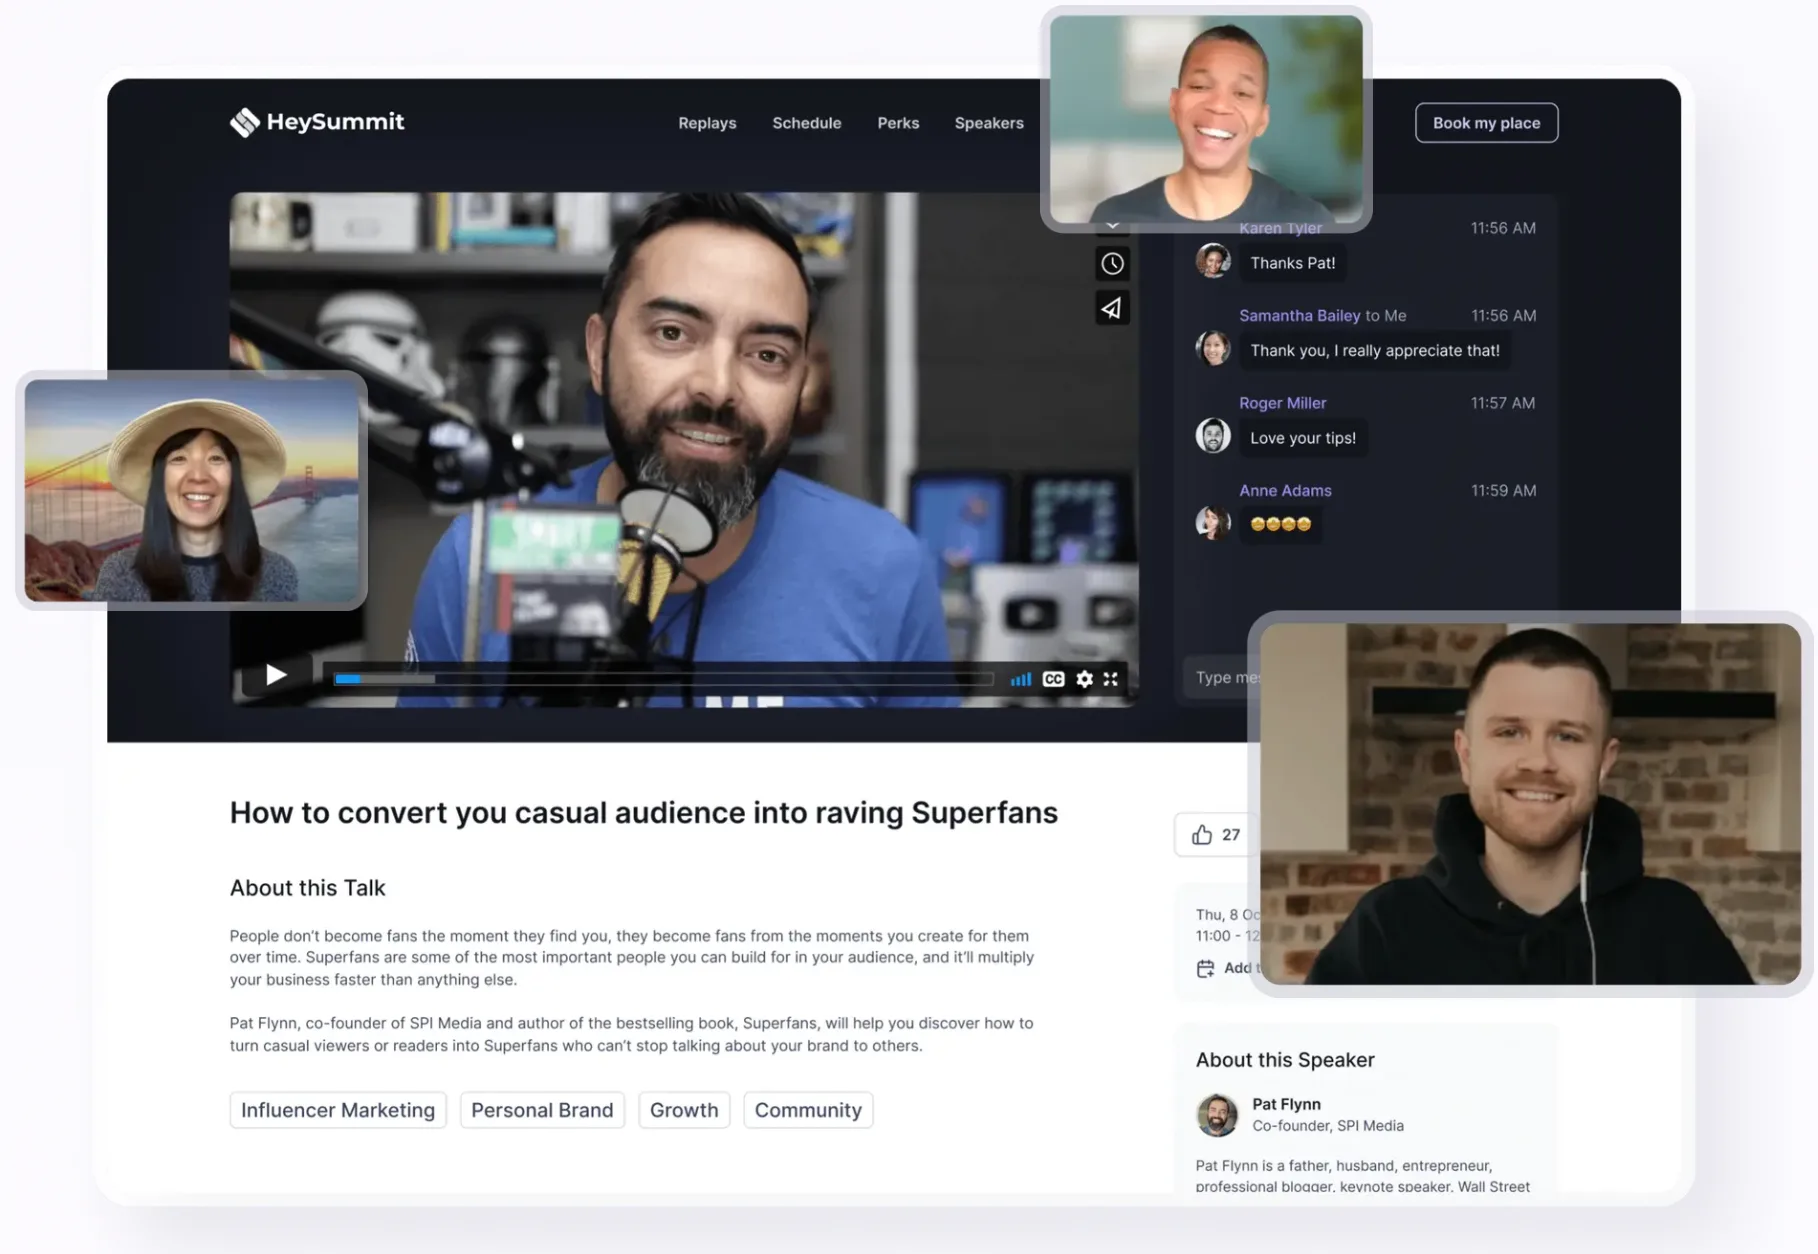
Task: Collapse the chat panel via the chevron
Action: tap(1111, 224)
